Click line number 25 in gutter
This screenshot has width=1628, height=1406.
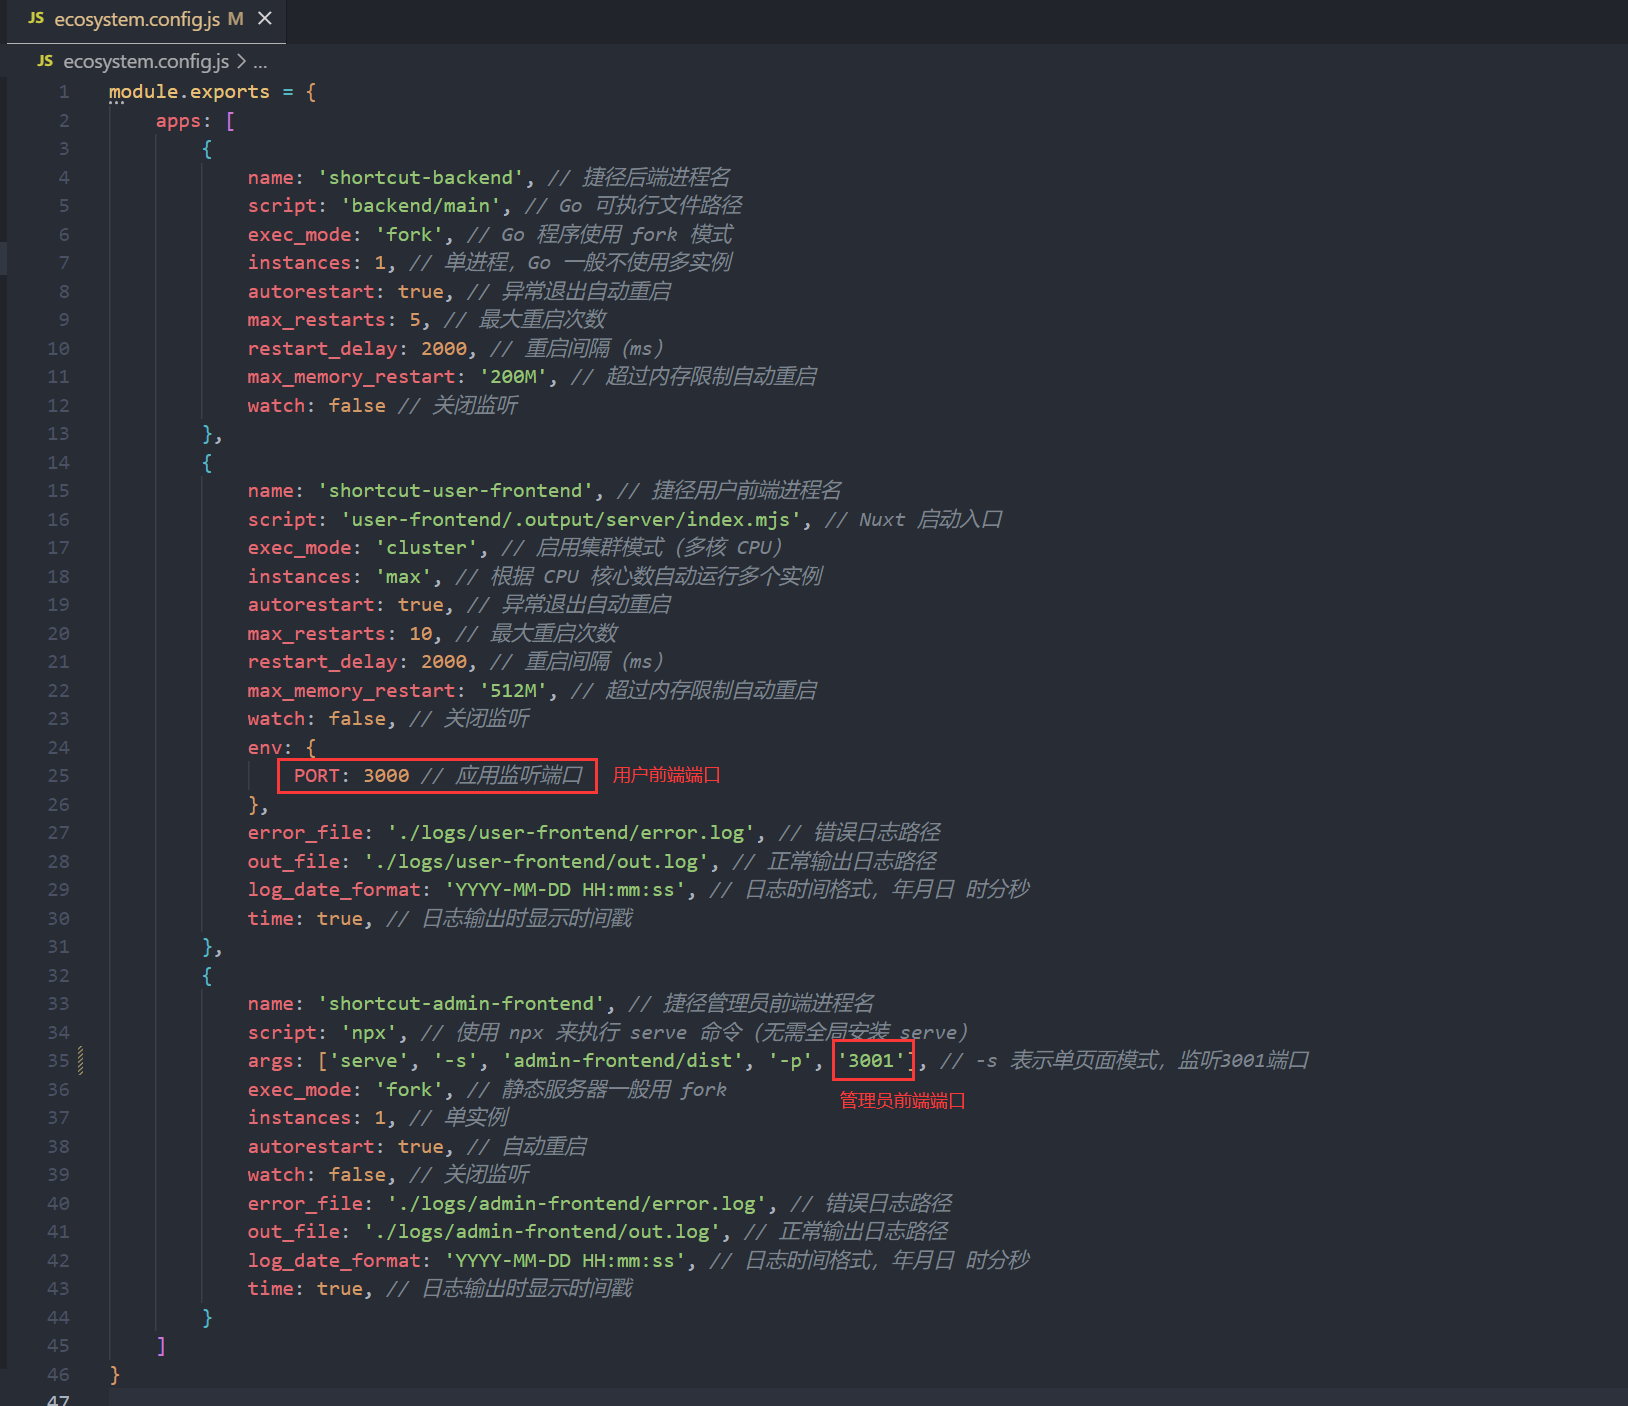(59, 776)
